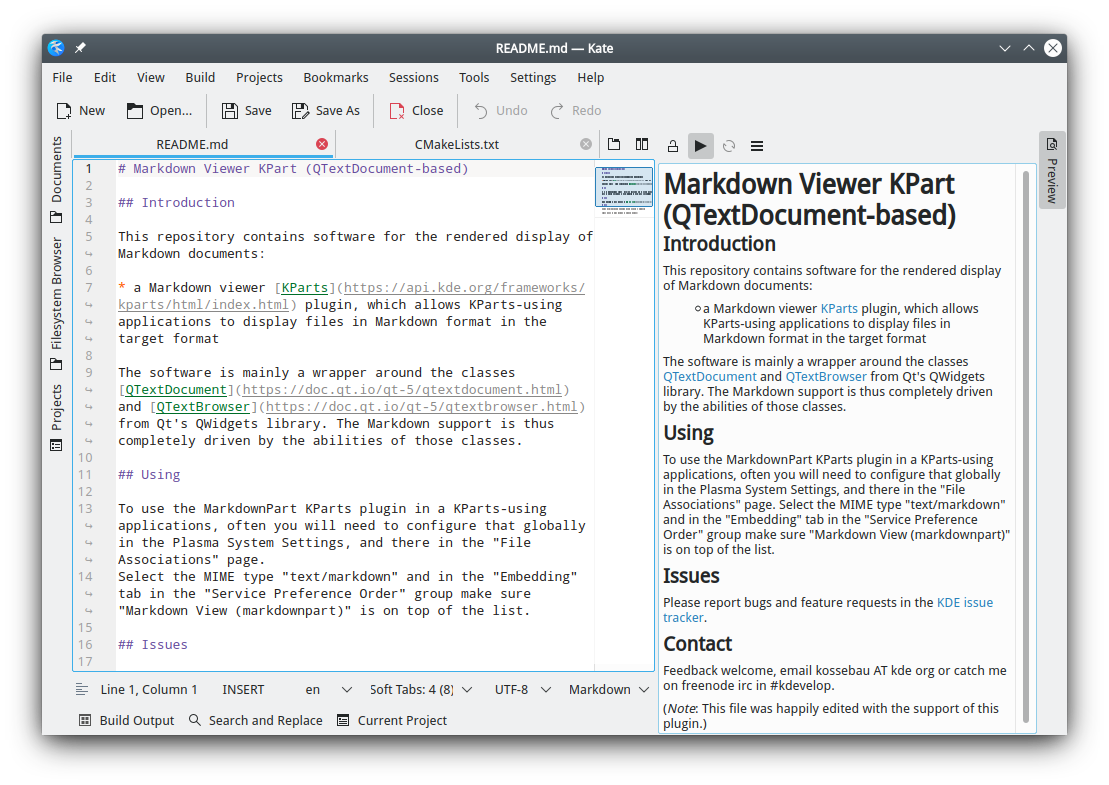Click the Close button in the toolbar
The width and height of the screenshot is (1109, 785).
[x=416, y=111]
